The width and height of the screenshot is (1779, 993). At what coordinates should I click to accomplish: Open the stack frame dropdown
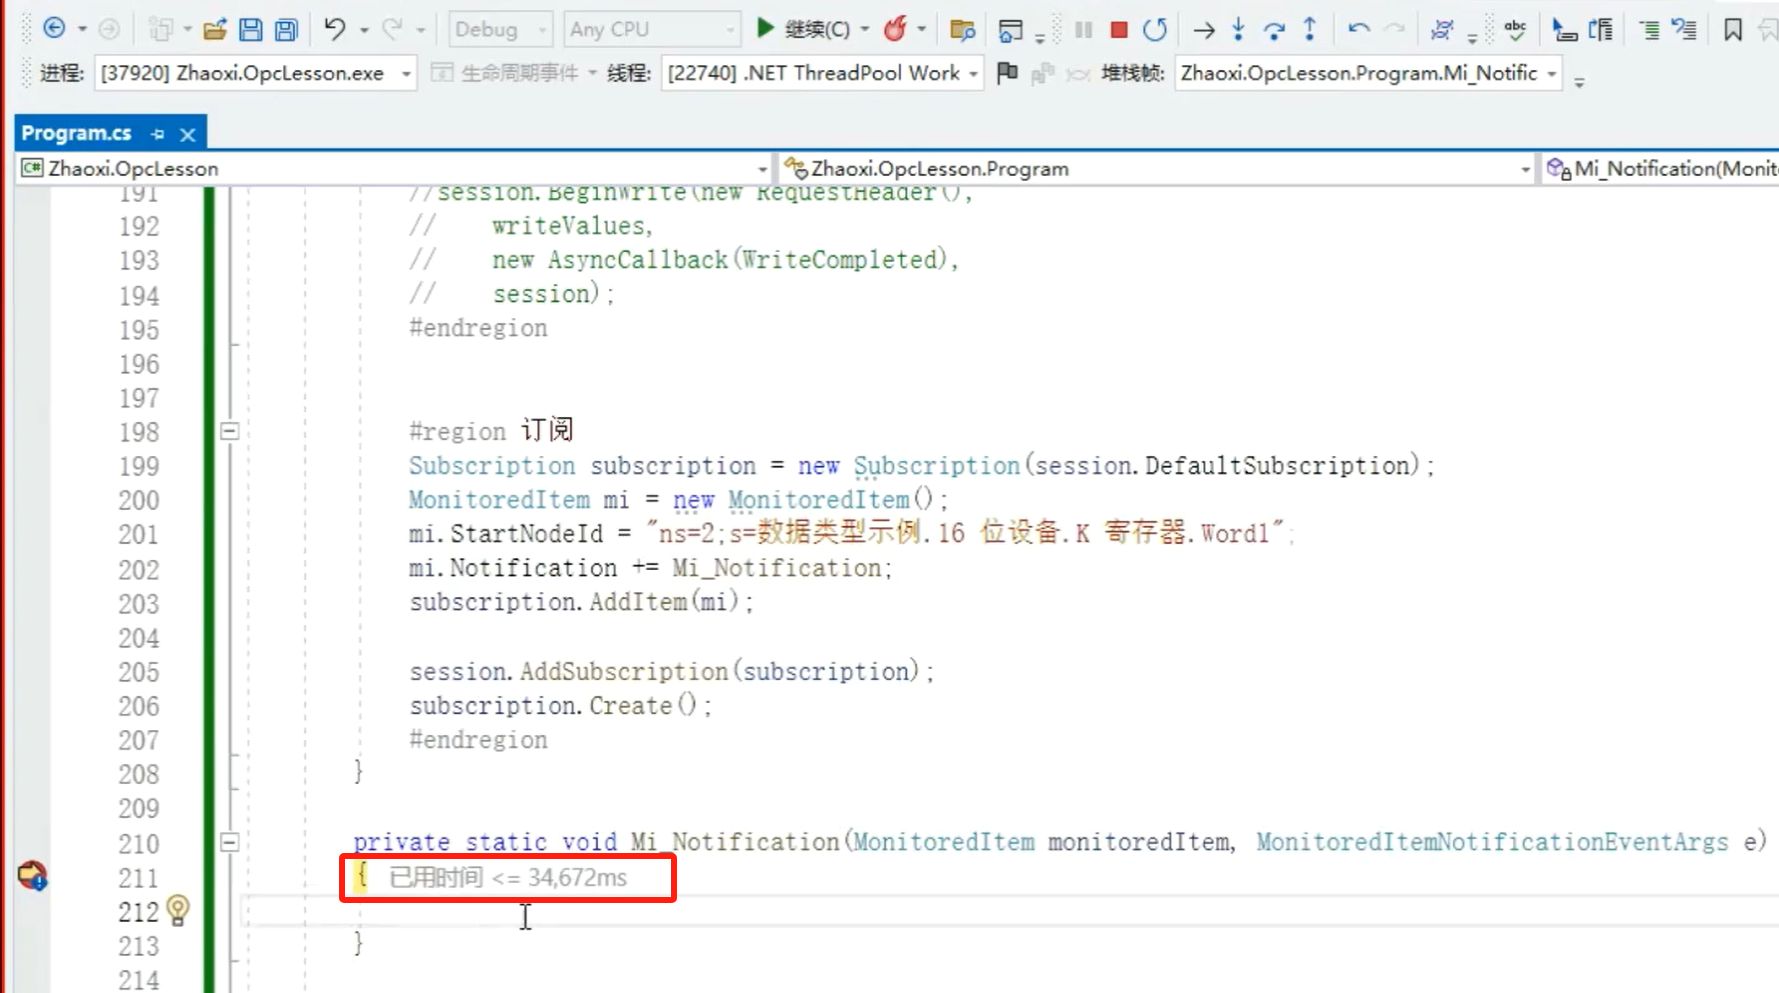[x=1551, y=74]
